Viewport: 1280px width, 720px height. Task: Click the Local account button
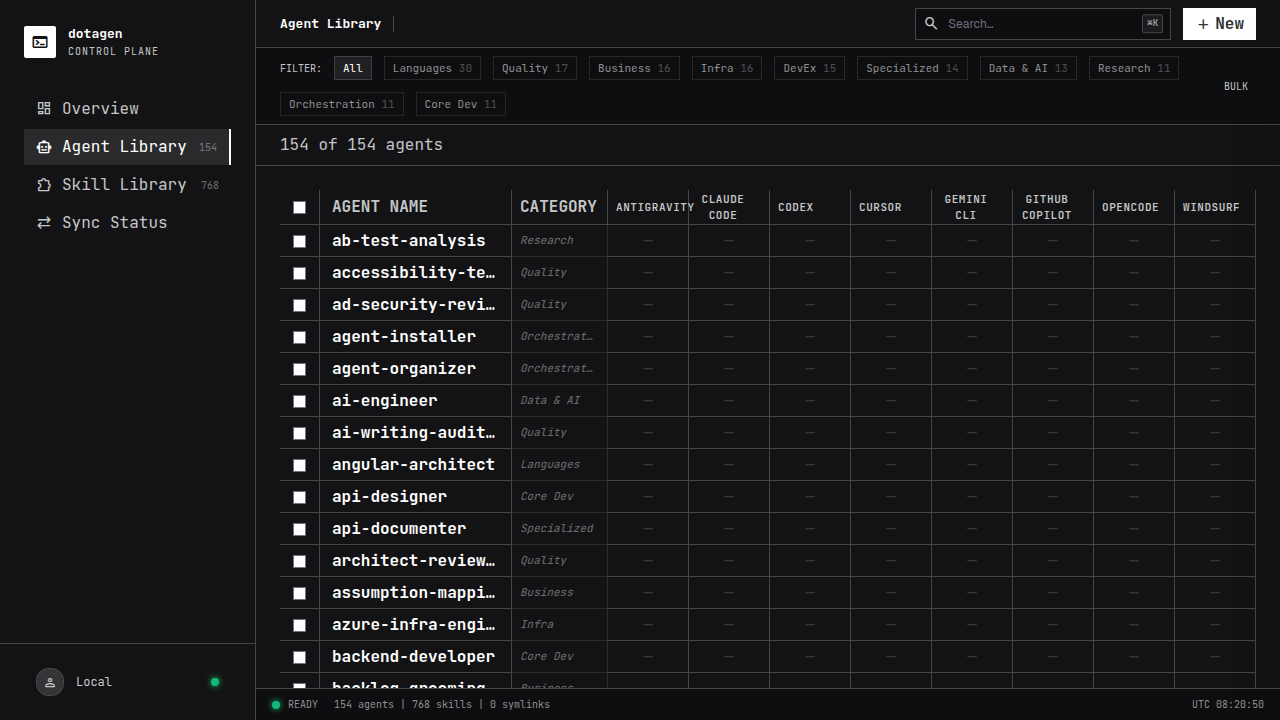pos(127,682)
